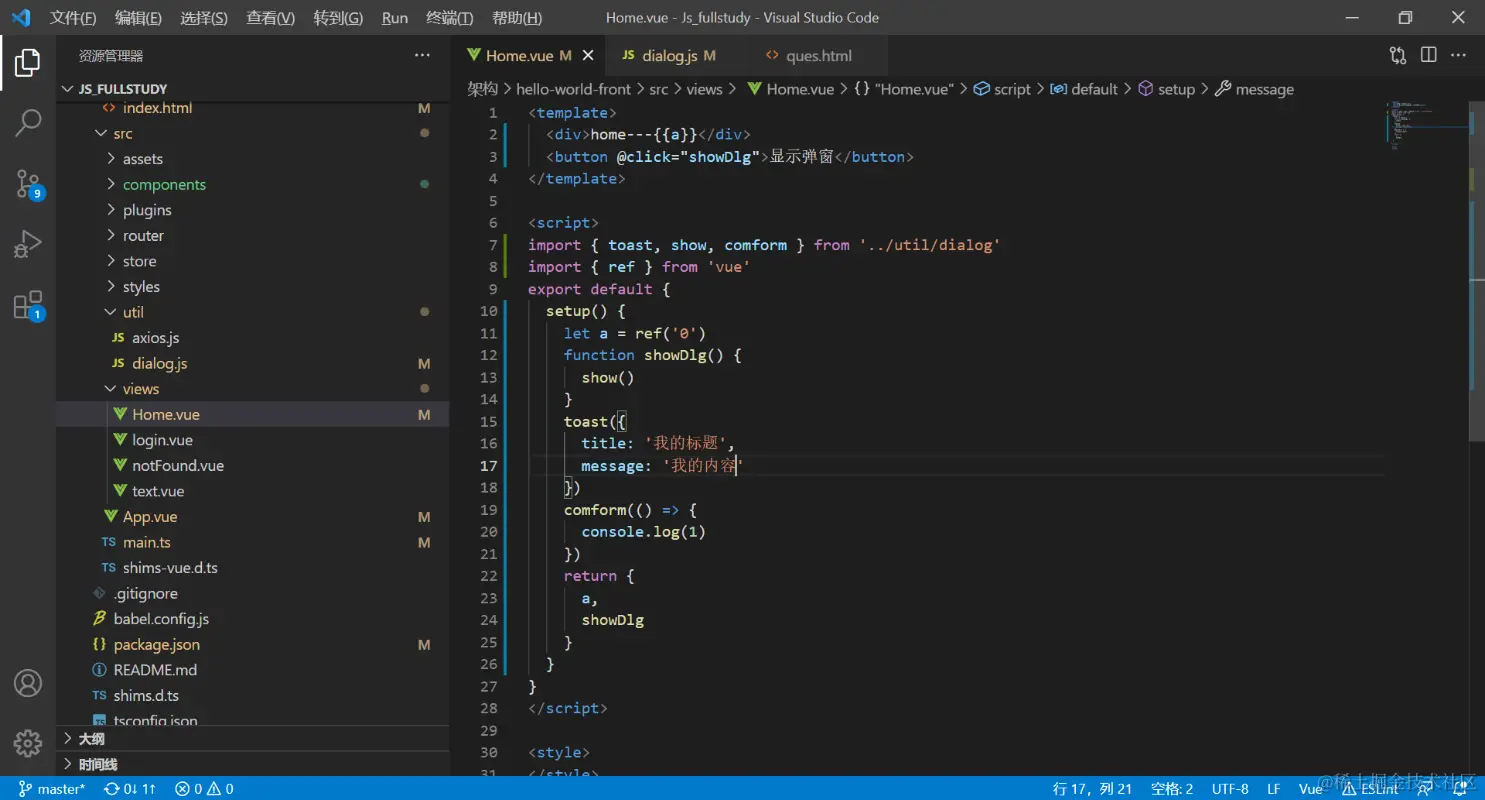The image size is (1485, 800).
Task: Click the 'message' breadcrumb segment
Action: 1254,89
